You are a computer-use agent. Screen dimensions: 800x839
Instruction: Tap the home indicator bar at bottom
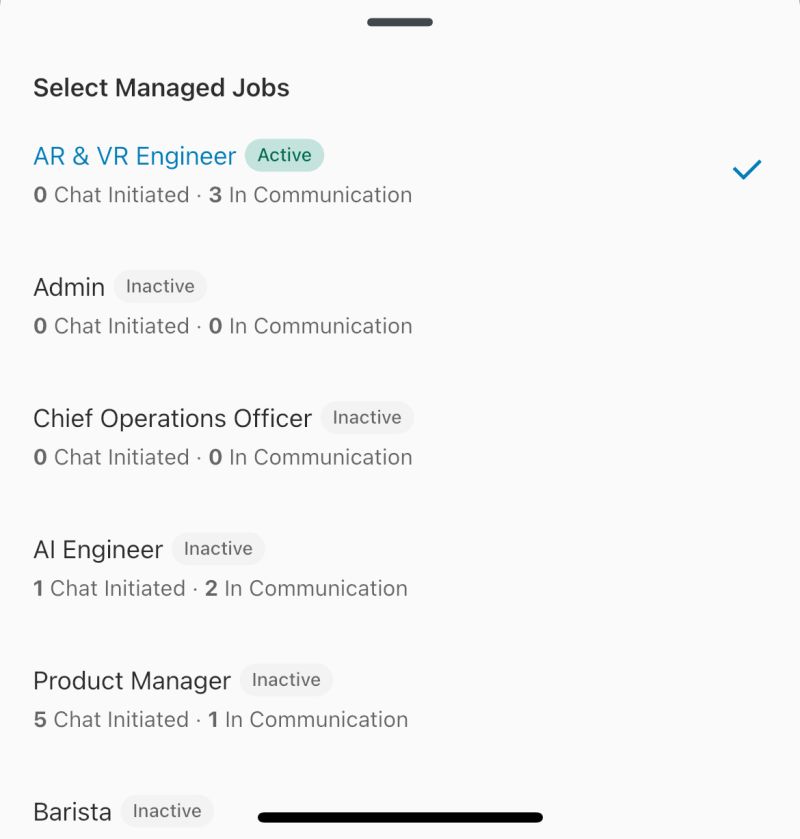[400, 817]
